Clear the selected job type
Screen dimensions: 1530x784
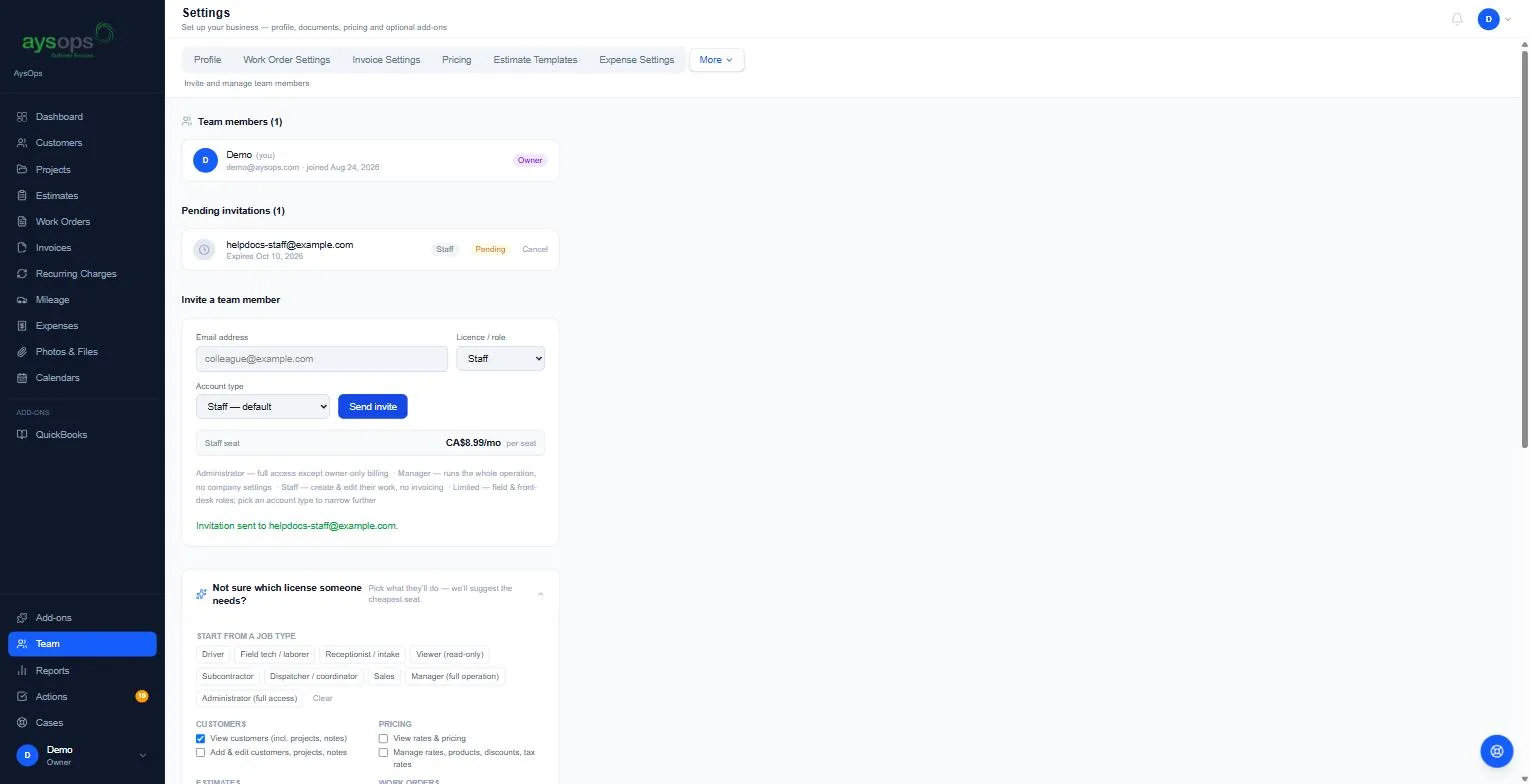pyautogui.click(x=322, y=699)
